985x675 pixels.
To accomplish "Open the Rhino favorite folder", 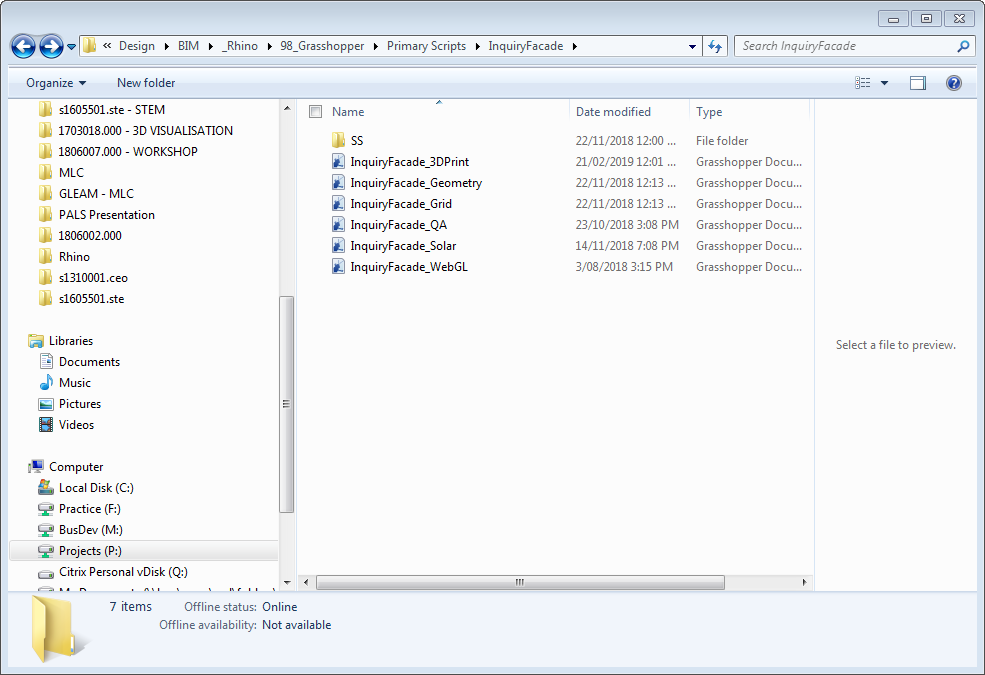I will pos(74,257).
